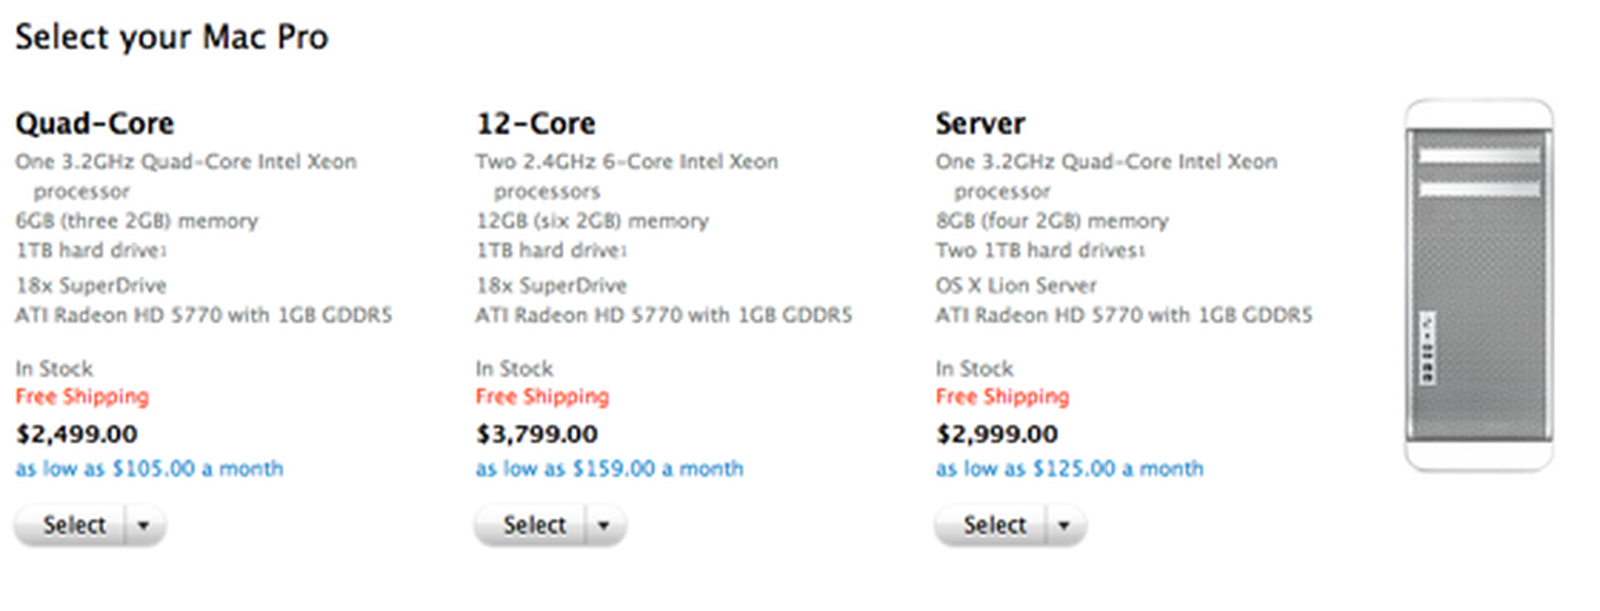Click the $159.00 a month financing link
Image resolution: width=1600 pixels, height=611 pixels.
click(609, 468)
